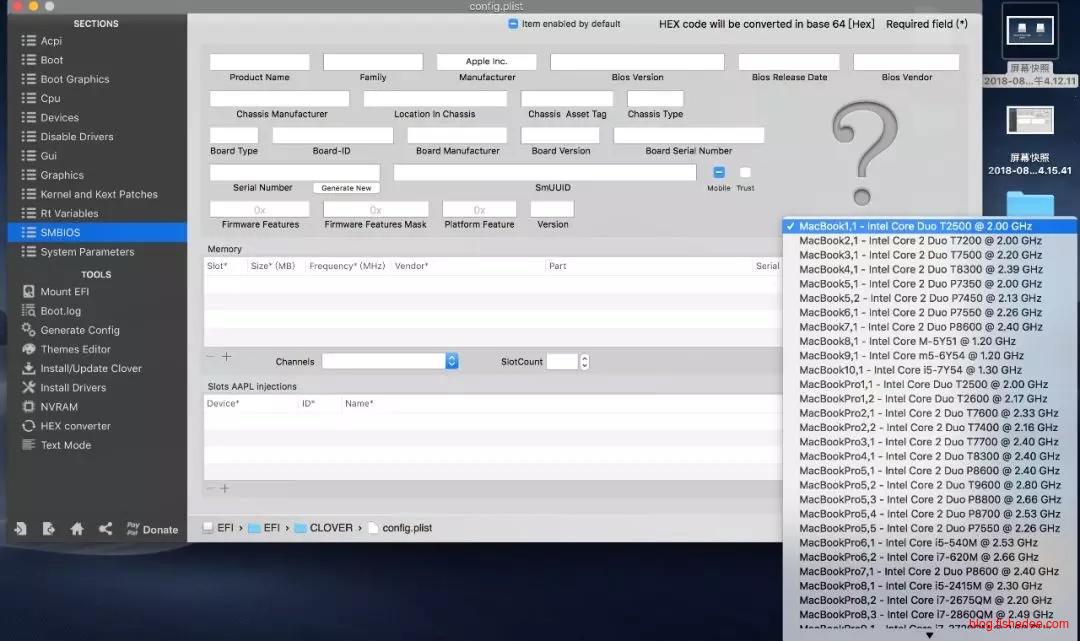
Task: Select MacBookPro8,1 from model list
Action: 920,586
